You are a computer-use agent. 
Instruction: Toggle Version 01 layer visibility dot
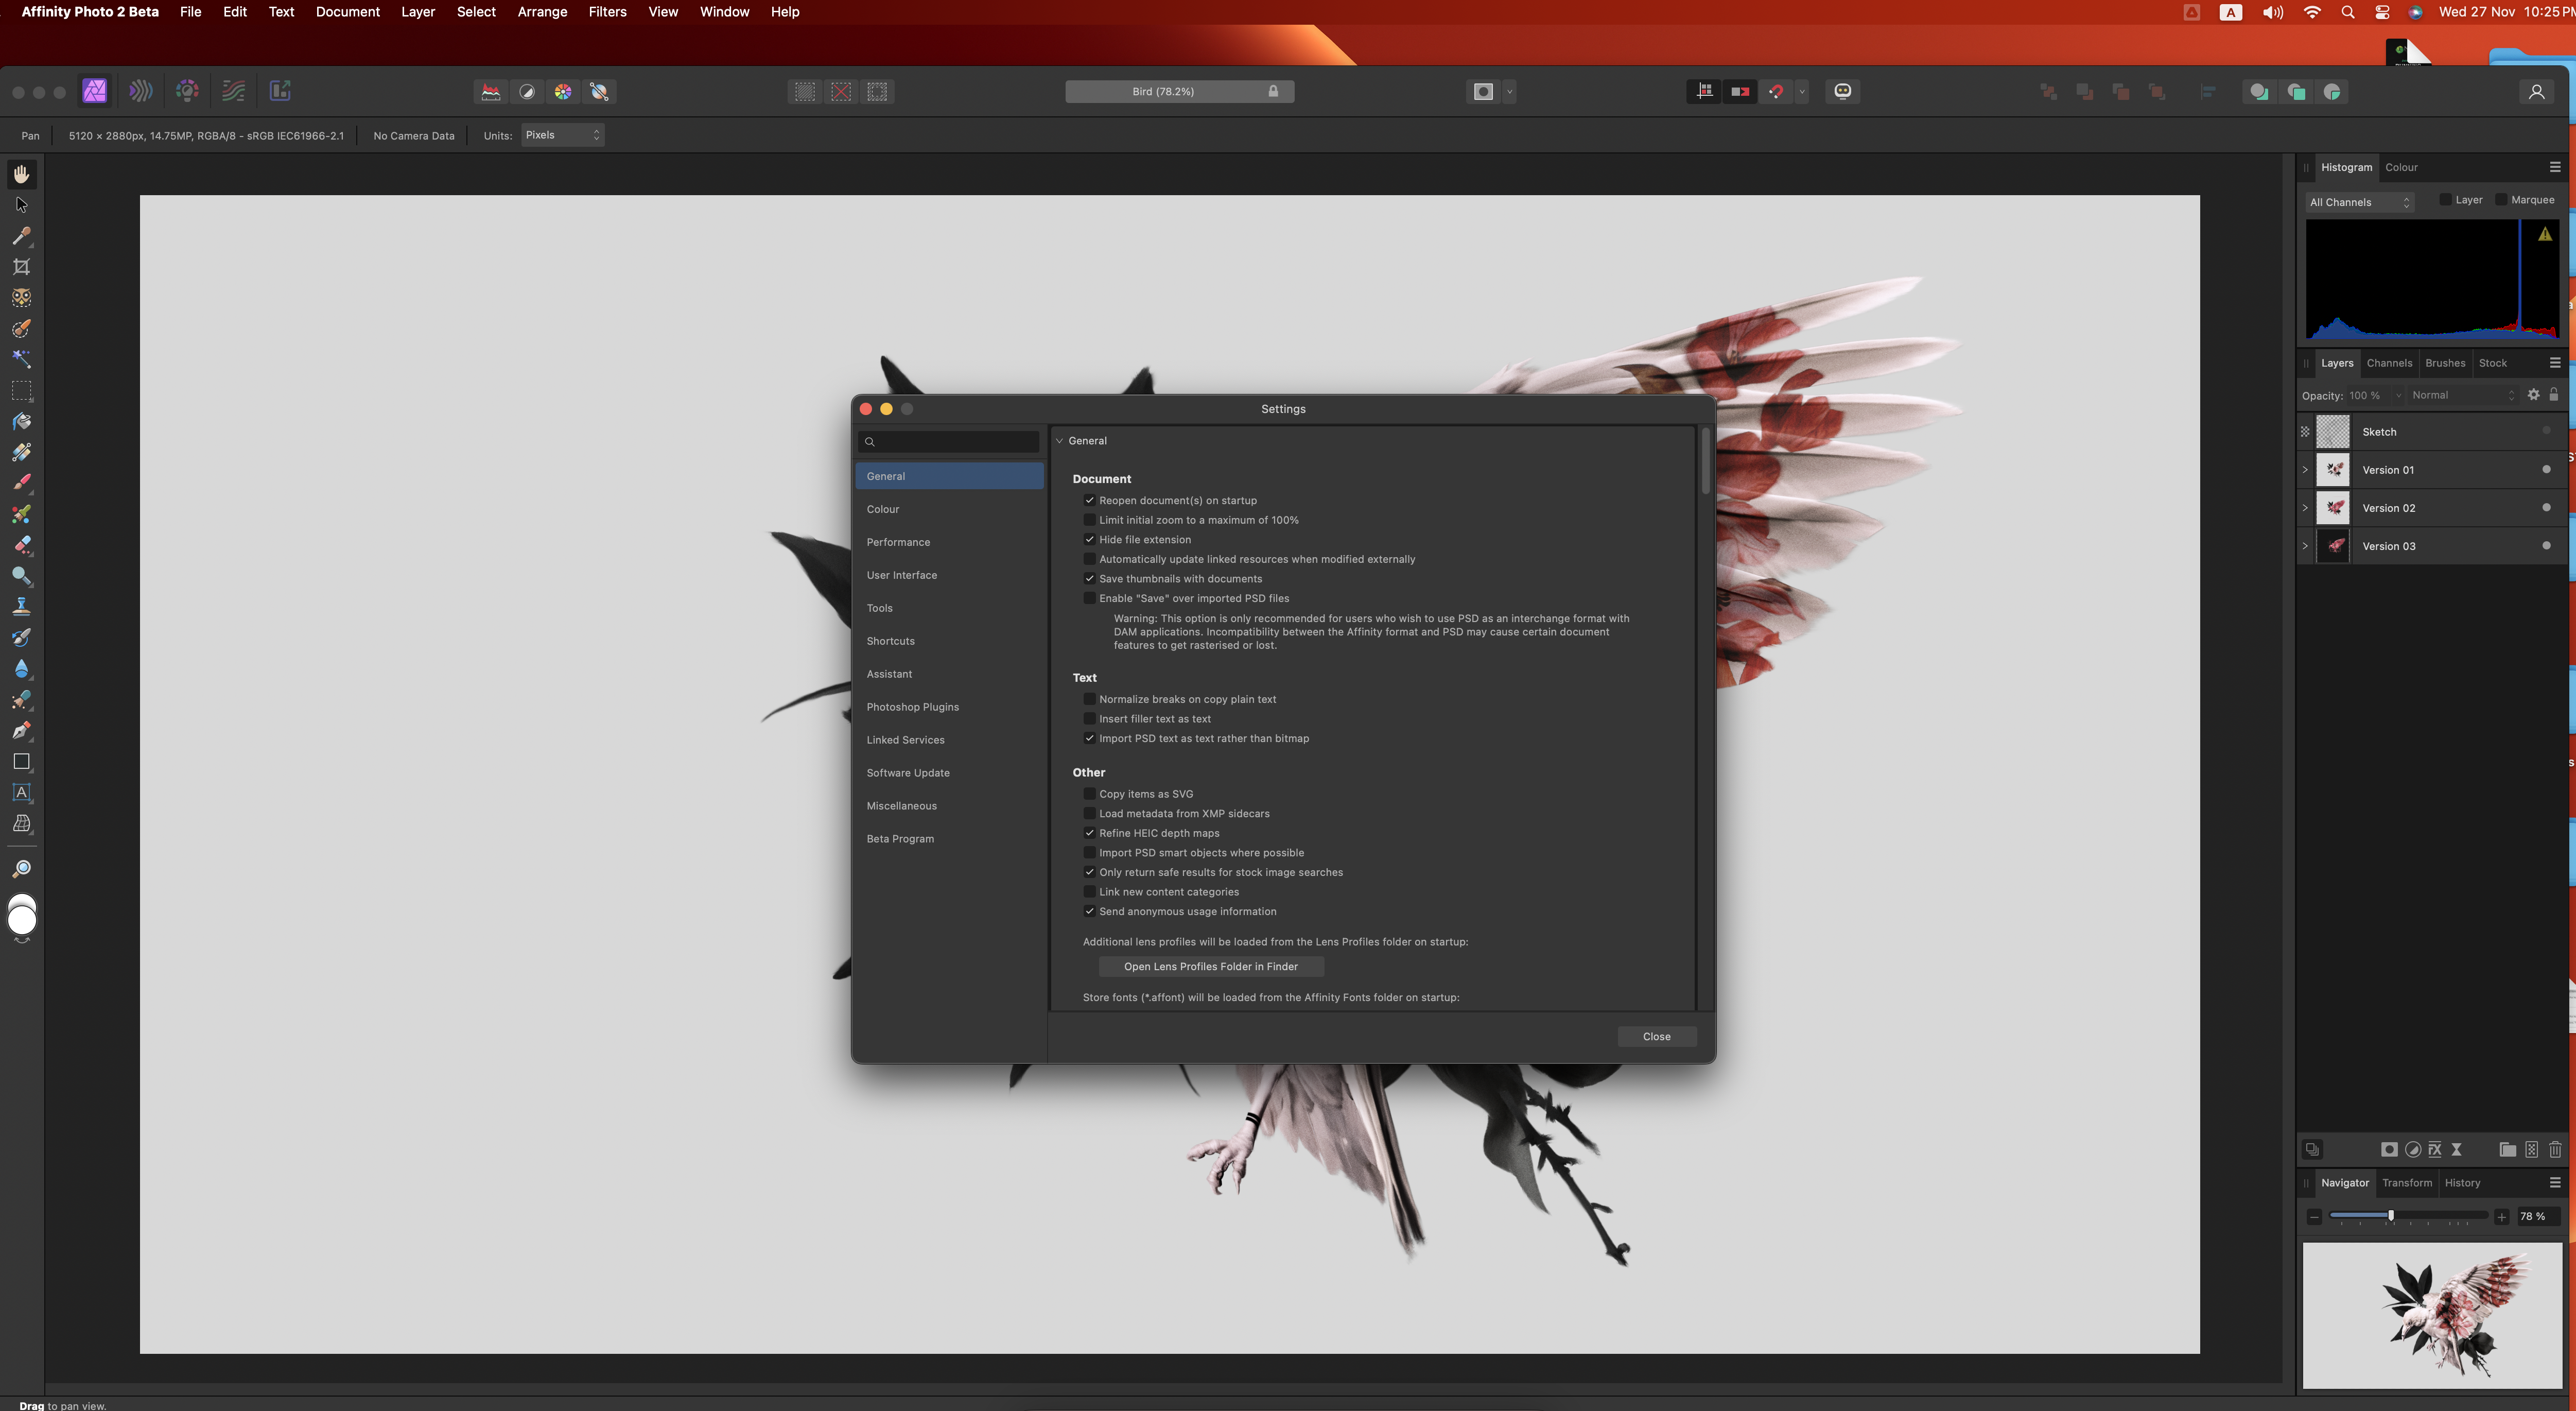(2546, 470)
